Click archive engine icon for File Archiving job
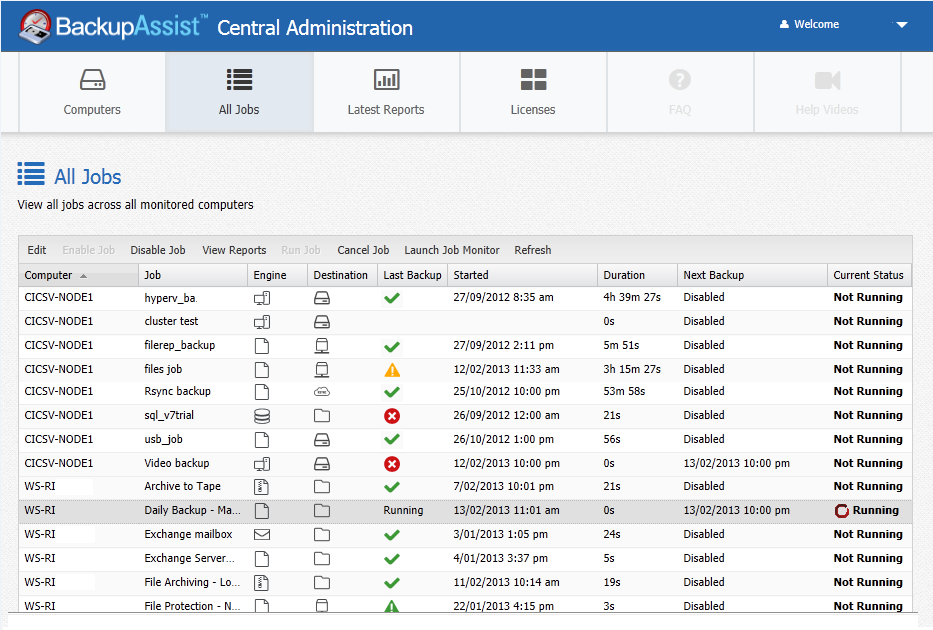933x630 pixels. 262,583
